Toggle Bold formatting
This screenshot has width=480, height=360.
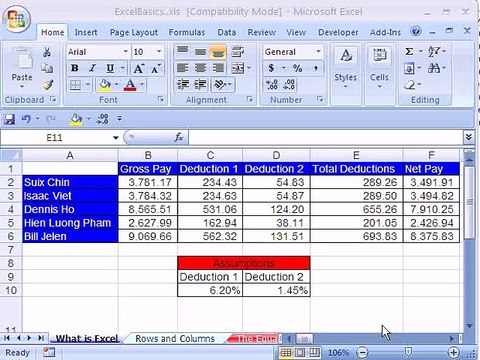[x=75, y=68]
